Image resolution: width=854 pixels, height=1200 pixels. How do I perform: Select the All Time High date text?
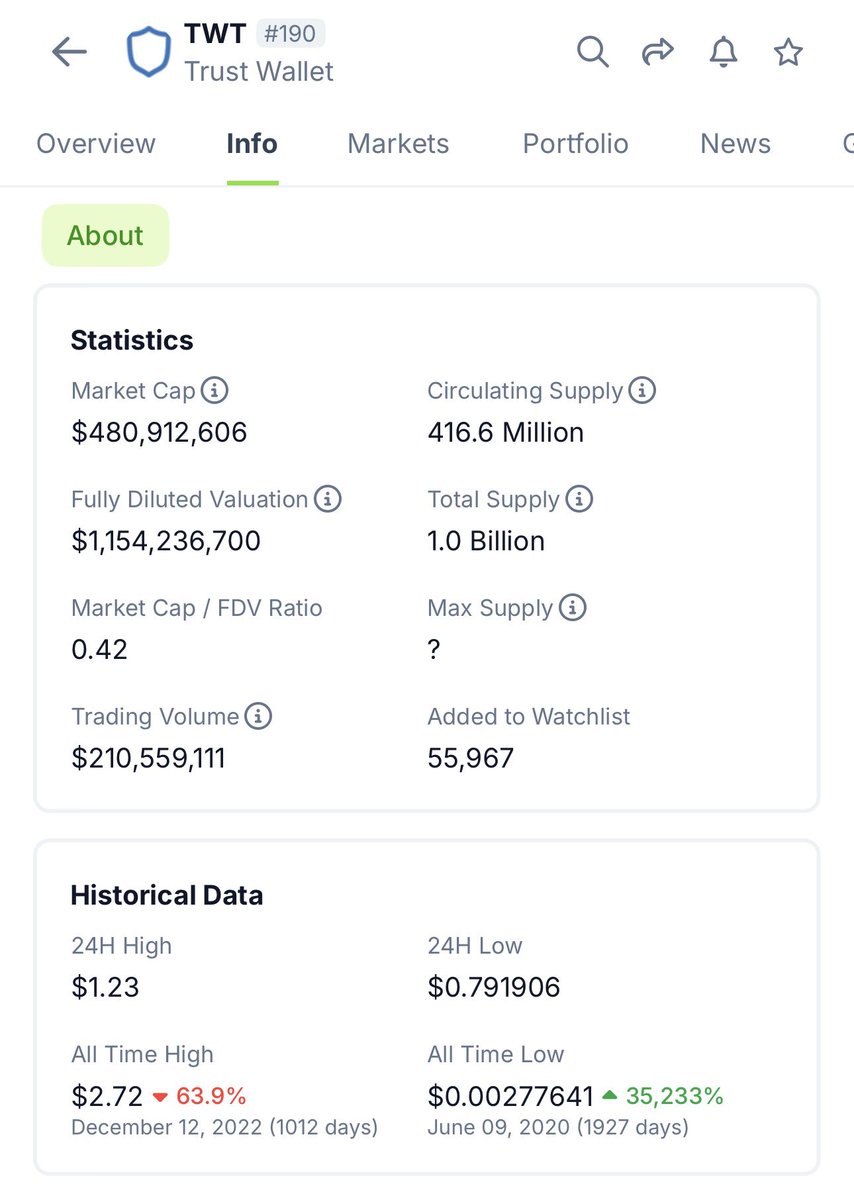click(225, 1127)
